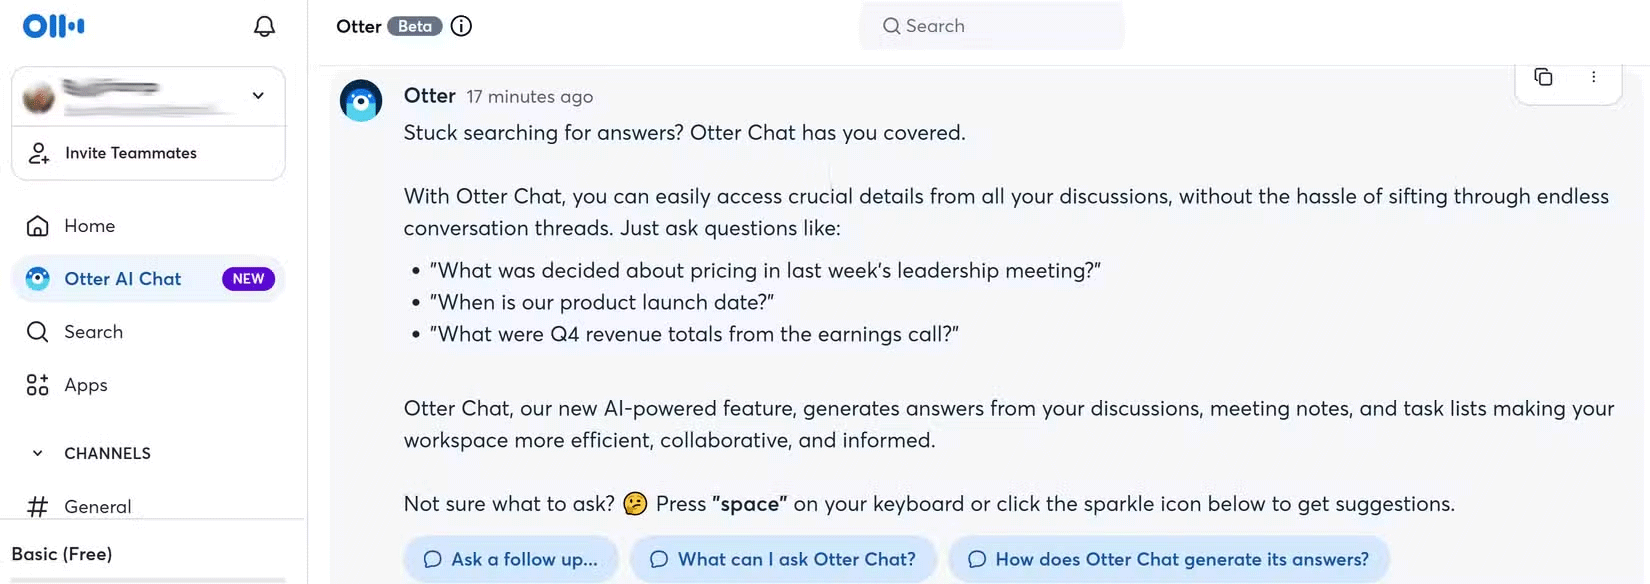1650x584 pixels.
Task: Click the Search field at the top
Action: coord(991,26)
